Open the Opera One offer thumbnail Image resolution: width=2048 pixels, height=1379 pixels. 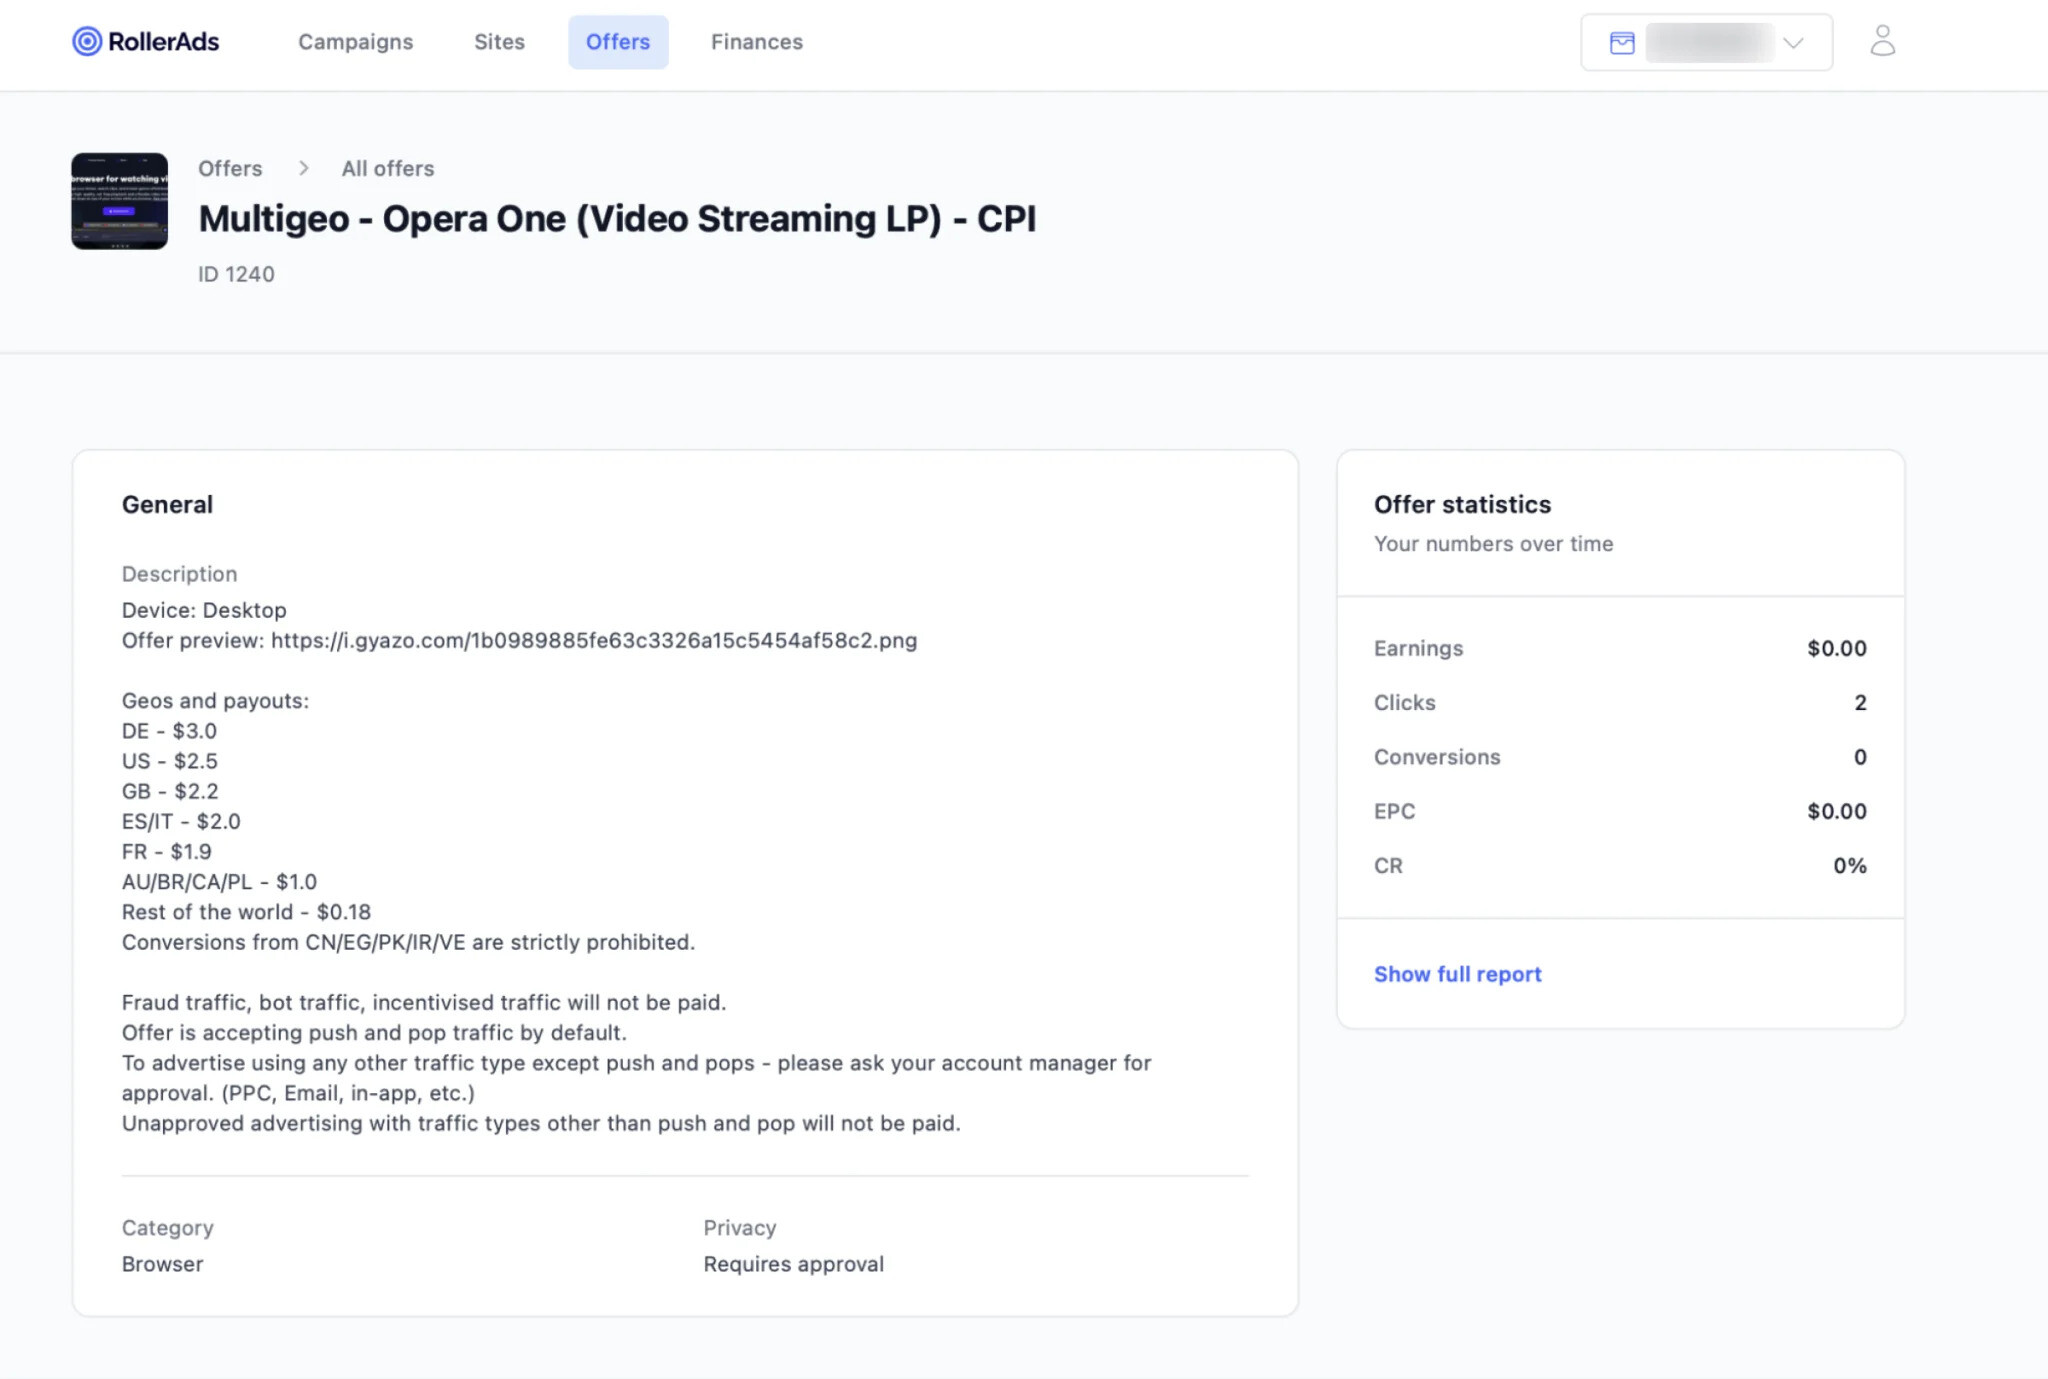(119, 201)
